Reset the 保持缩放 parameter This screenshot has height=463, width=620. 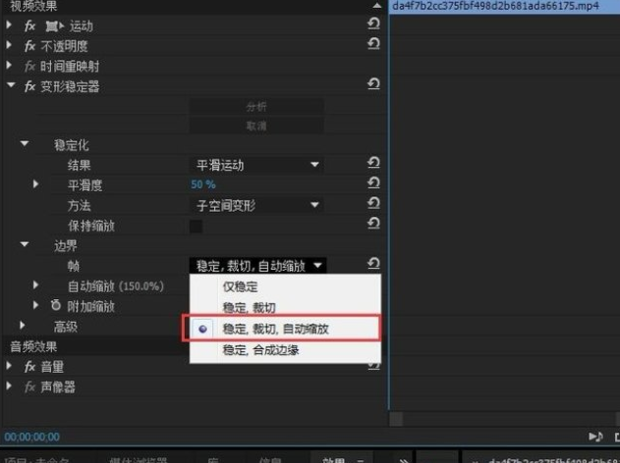click(373, 223)
